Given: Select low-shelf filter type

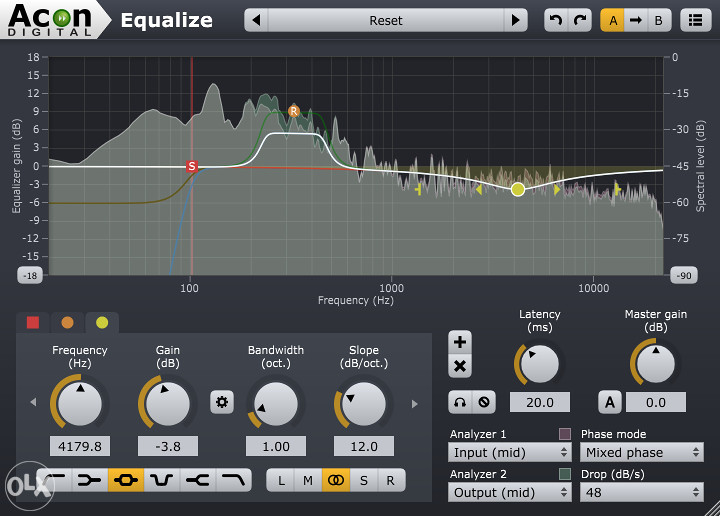Looking at the screenshot, I should (90, 480).
